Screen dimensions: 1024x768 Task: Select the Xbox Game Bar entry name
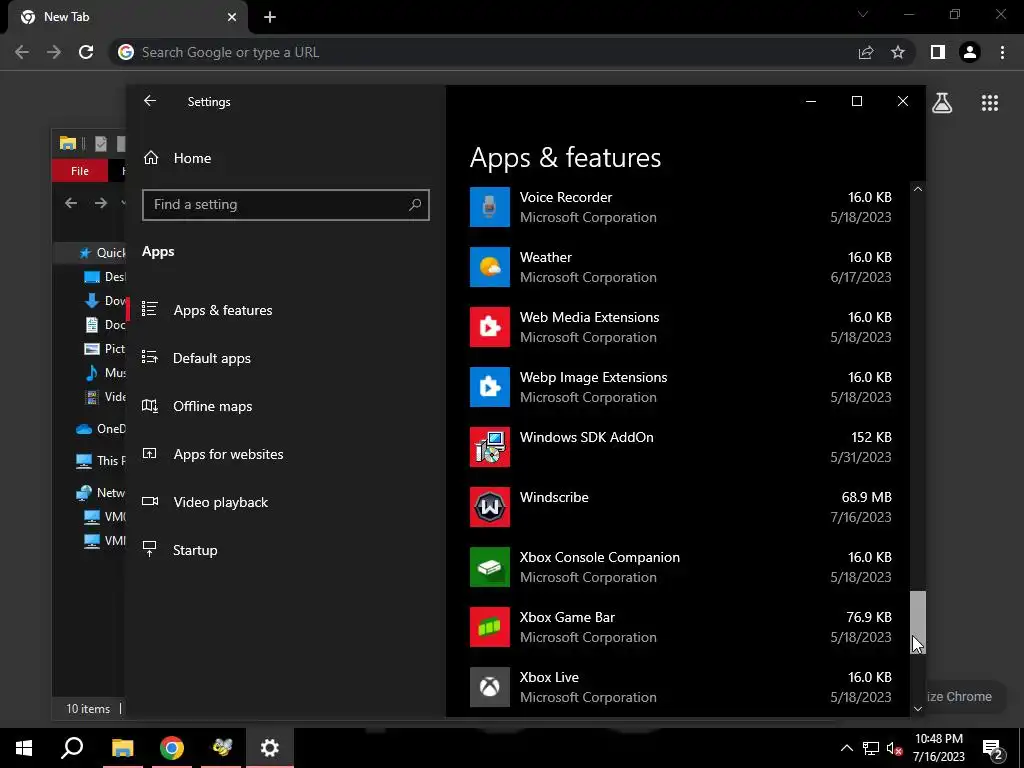(x=567, y=617)
